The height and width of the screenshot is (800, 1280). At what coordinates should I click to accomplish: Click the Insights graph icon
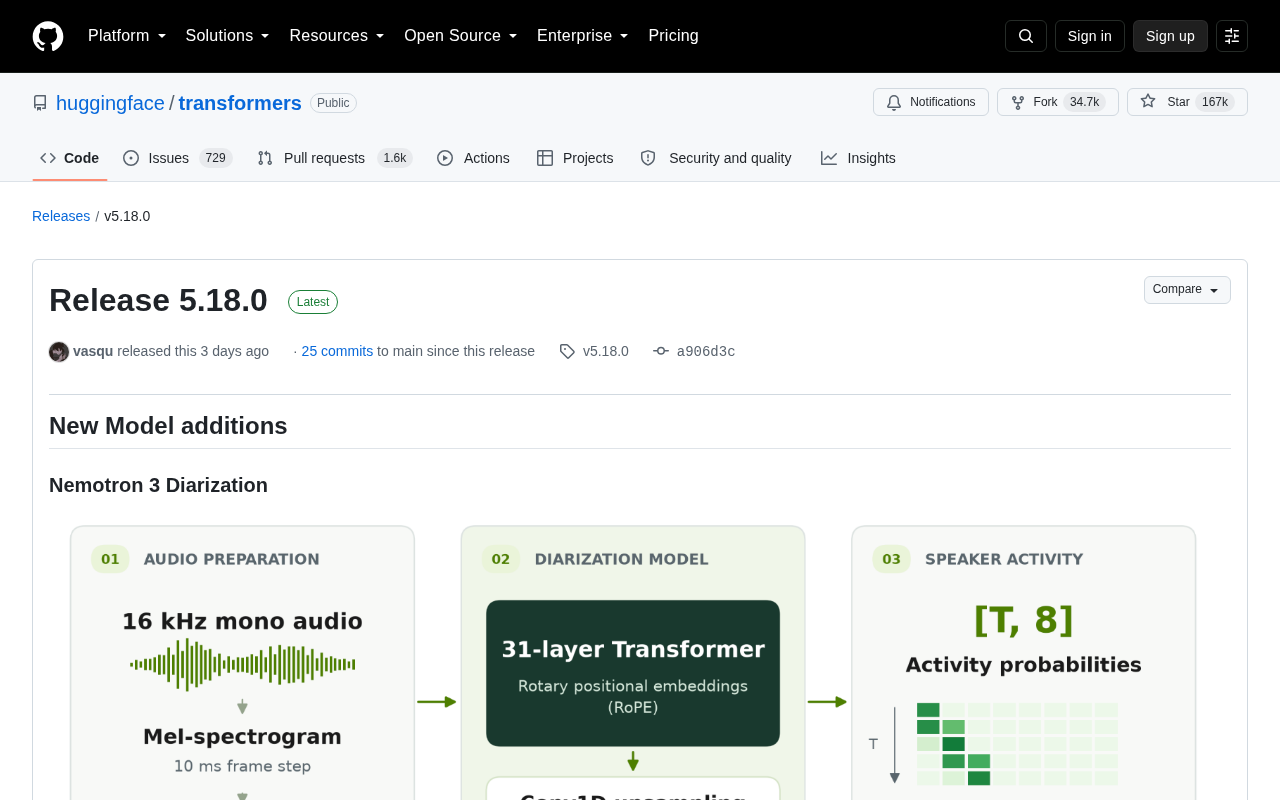pyautogui.click(x=829, y=158)
